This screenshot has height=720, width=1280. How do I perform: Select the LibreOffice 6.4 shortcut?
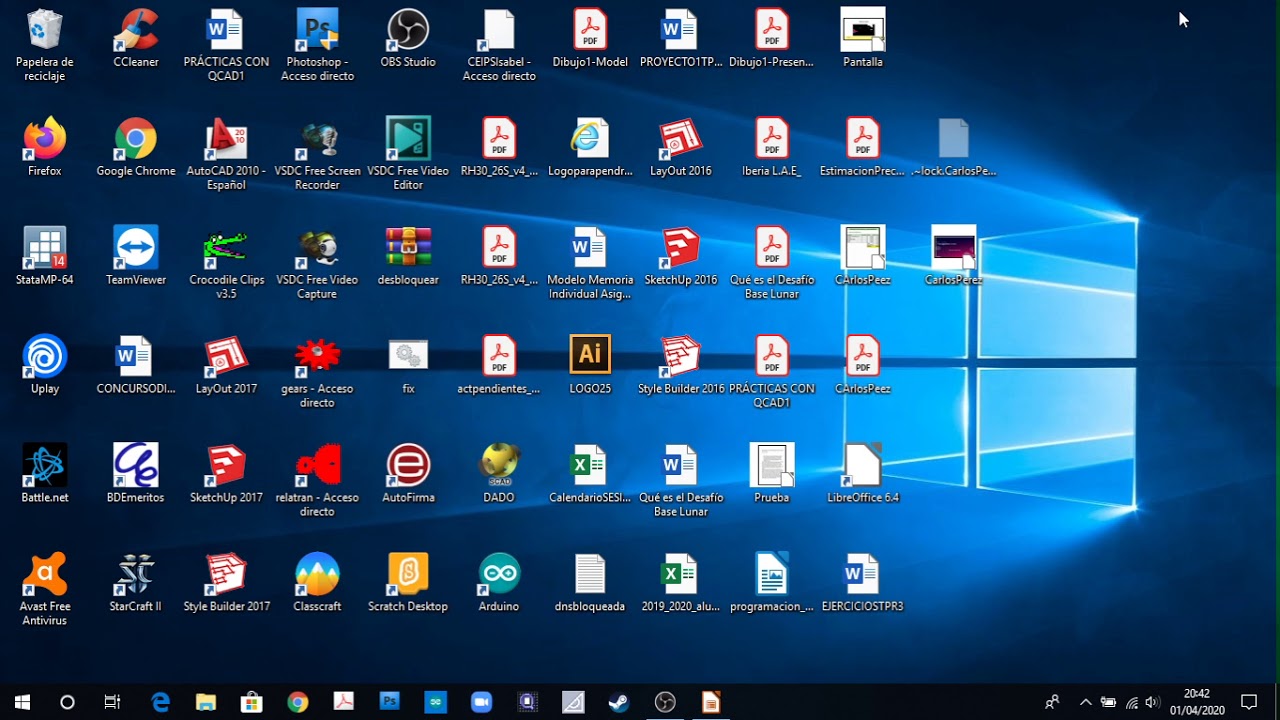tap(863, 466)
